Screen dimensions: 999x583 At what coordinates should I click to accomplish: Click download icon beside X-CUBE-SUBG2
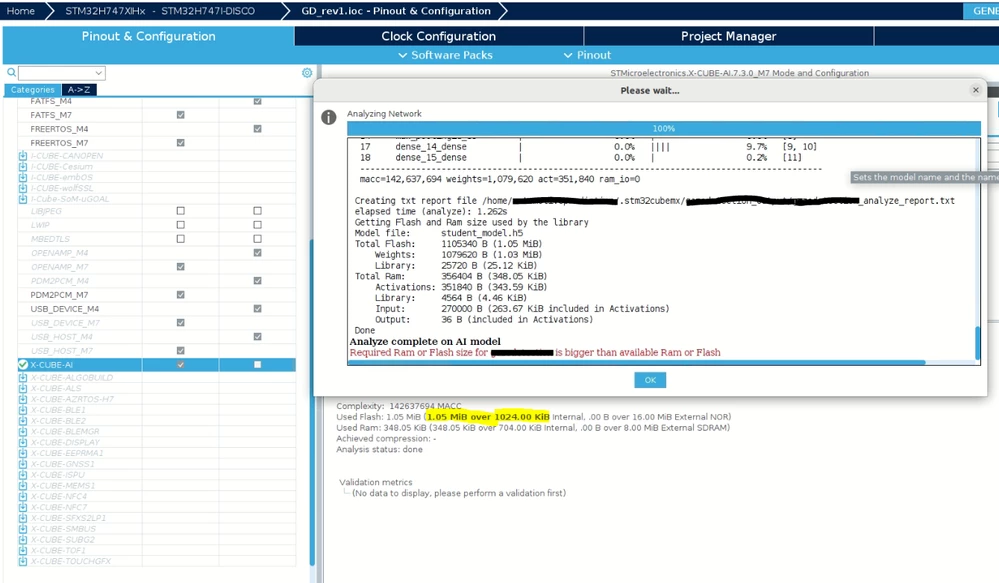[23, 540]
